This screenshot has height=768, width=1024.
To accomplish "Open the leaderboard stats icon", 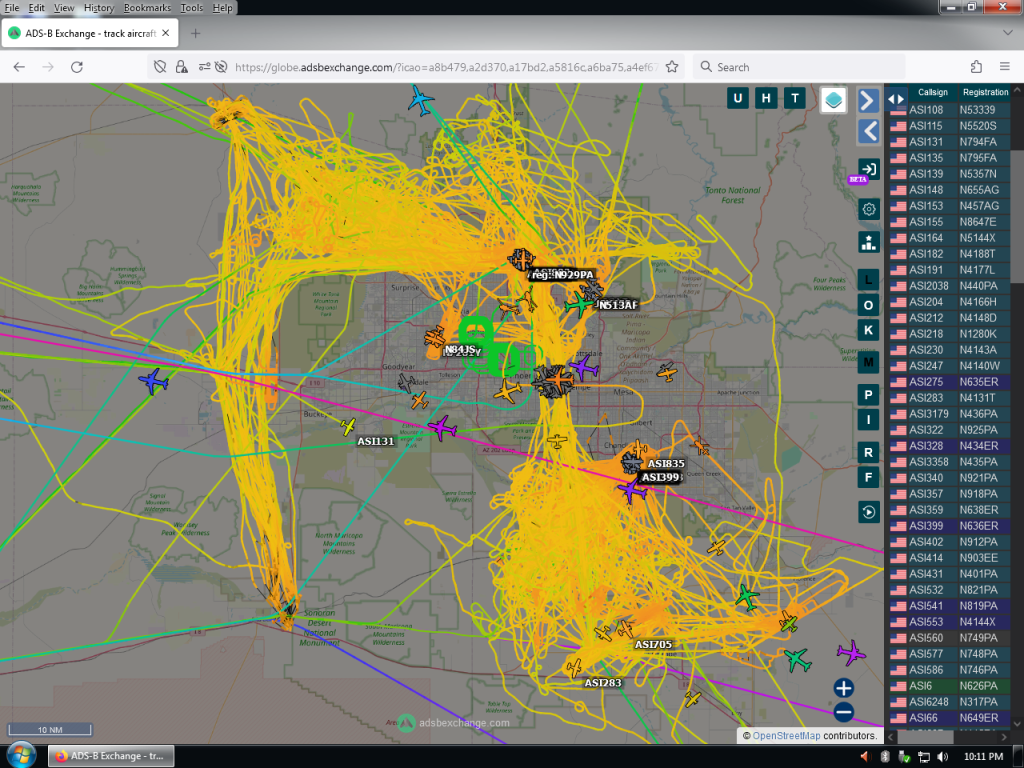I will tap(869, 242).
